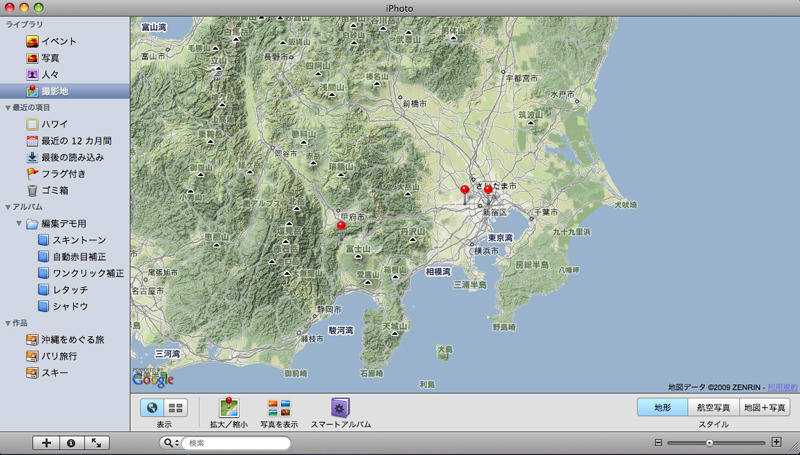Click the 名古屋市 map label

point(148,291)
